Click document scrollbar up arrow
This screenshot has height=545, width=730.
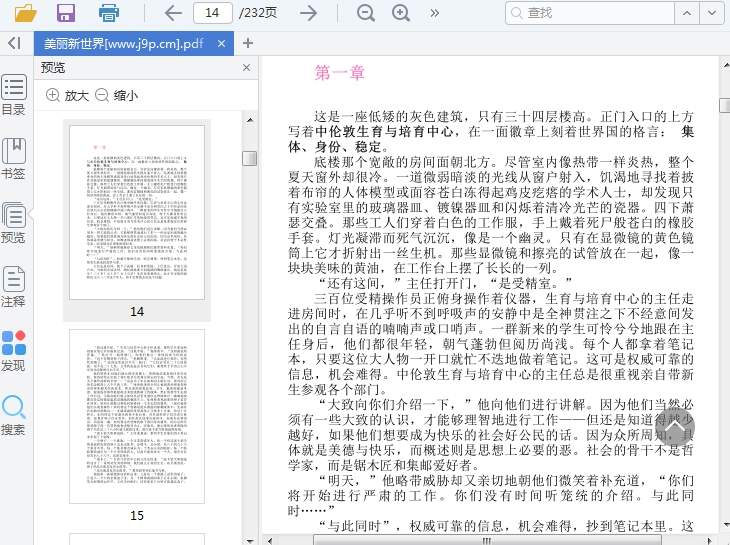pyautogui.click(x=725, y=65)
